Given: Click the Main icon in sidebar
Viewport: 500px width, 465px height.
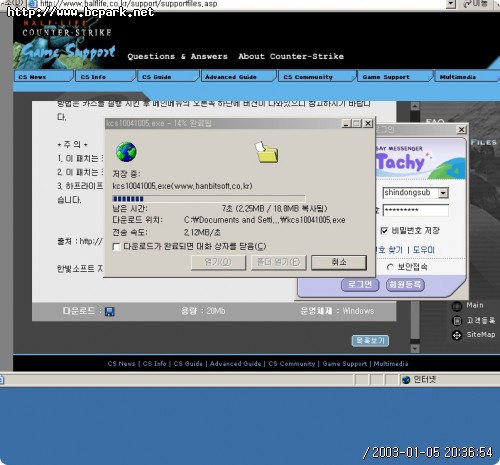Looking at the screenshot, I should pos(457,306).
